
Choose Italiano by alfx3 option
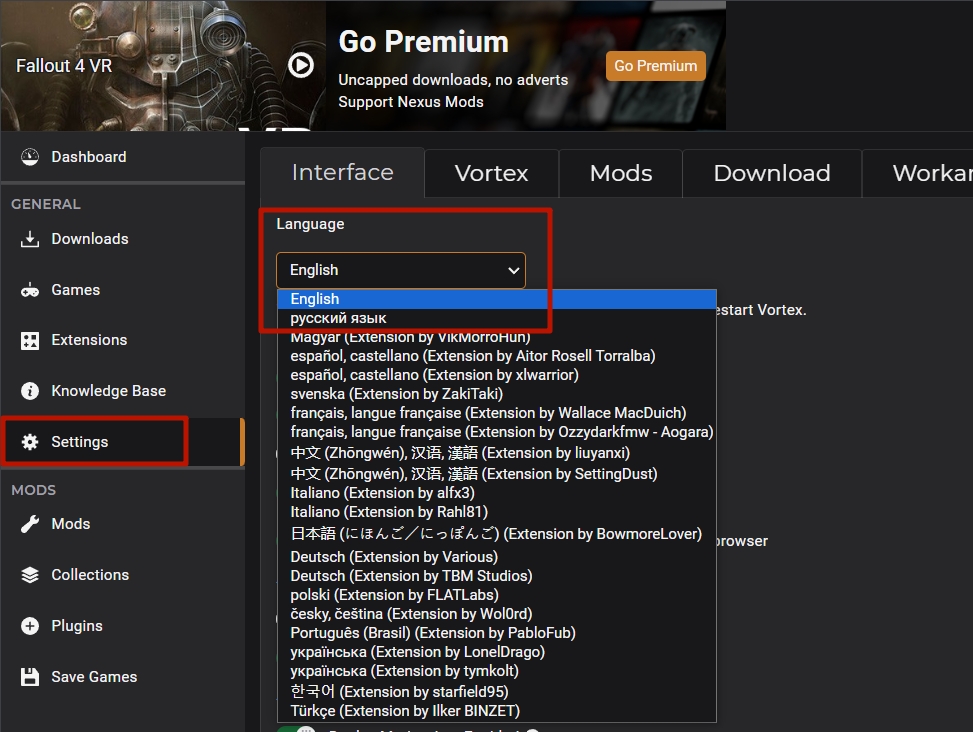496,493
